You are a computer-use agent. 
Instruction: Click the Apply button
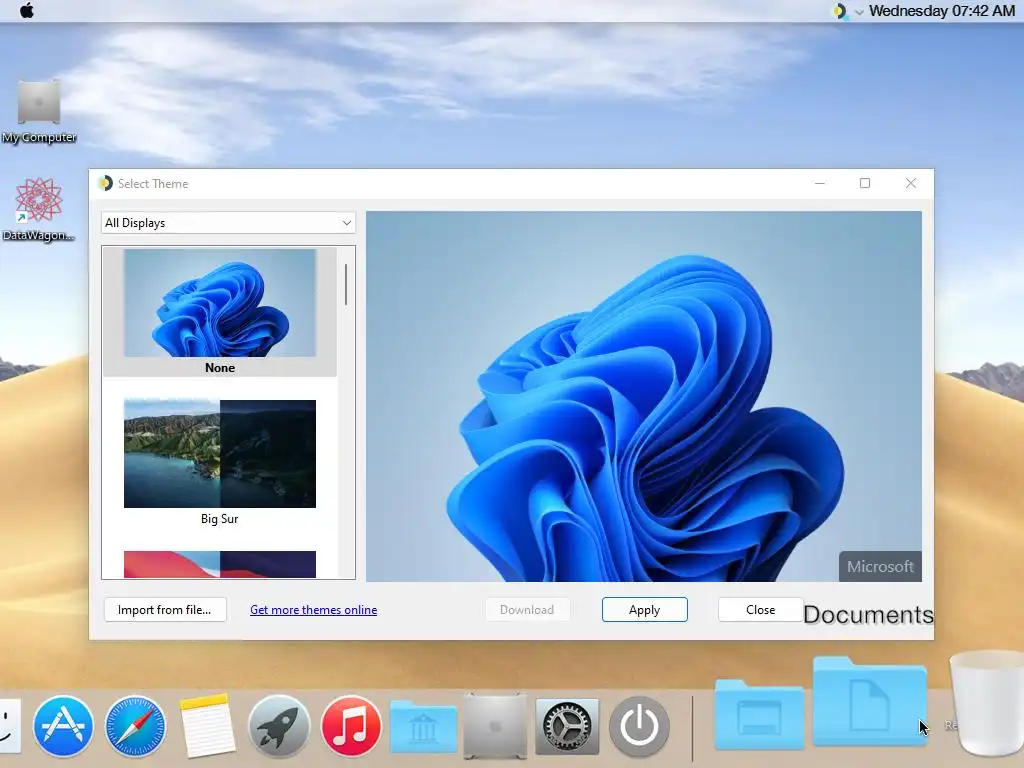[645, 609]
